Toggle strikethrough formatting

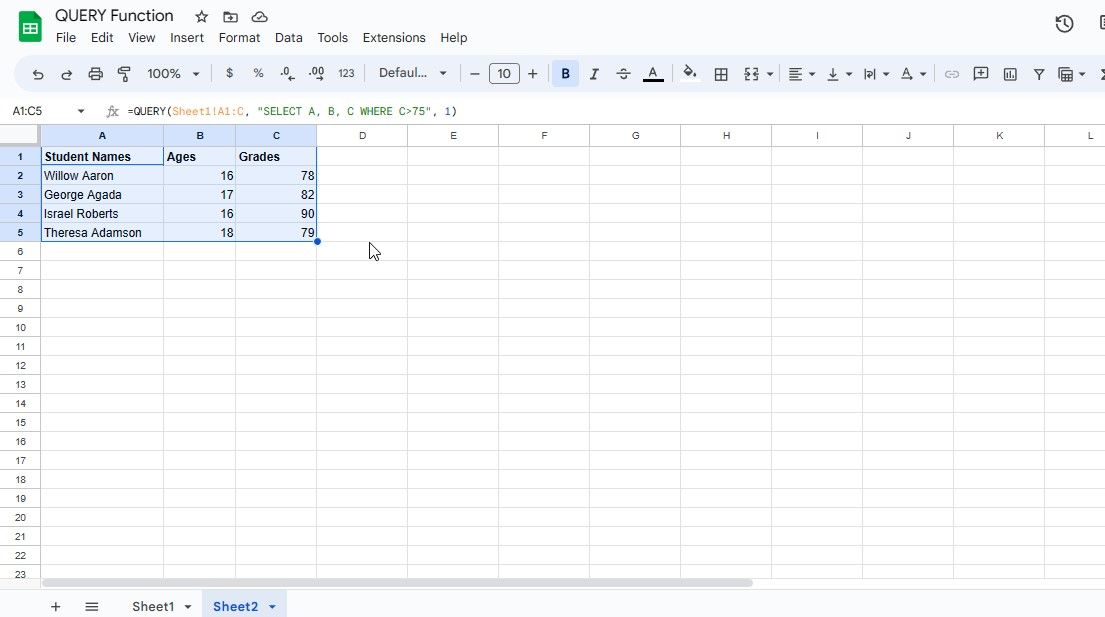point(623,73)
